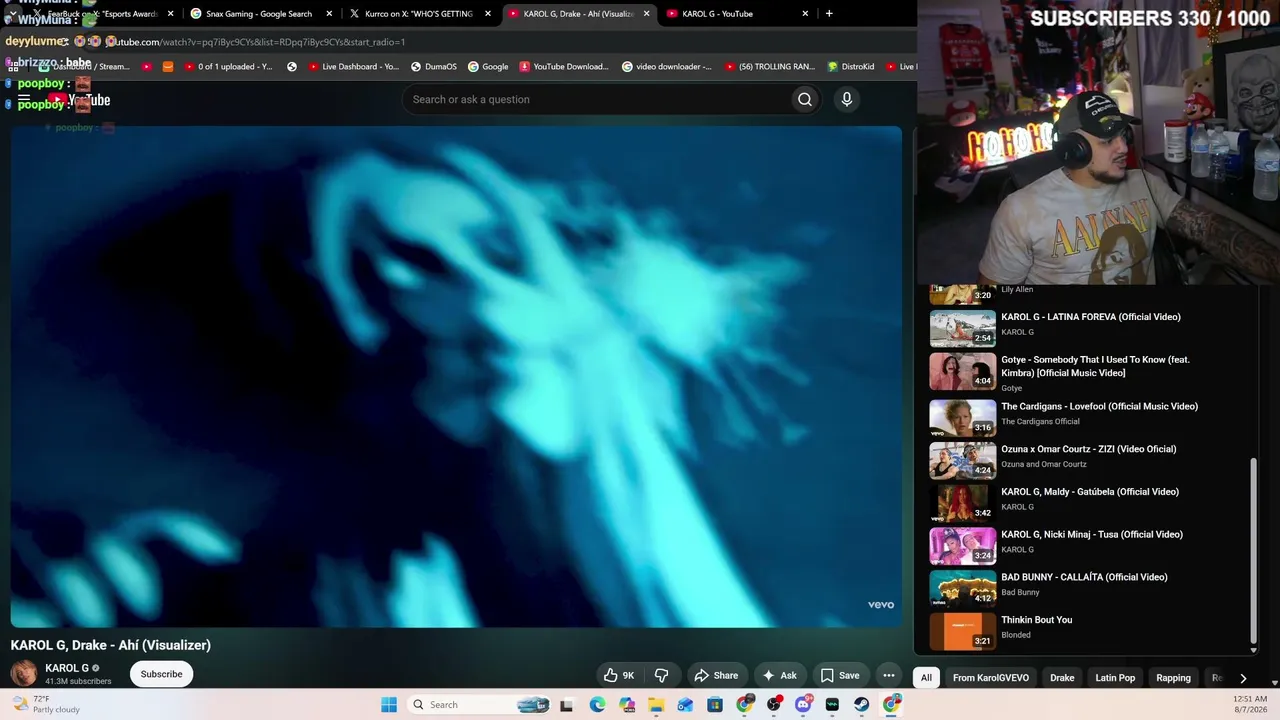This screenshot has height=720, width=1280.
Task: Like the video with the thumbs up
Action: click(619, 675)
